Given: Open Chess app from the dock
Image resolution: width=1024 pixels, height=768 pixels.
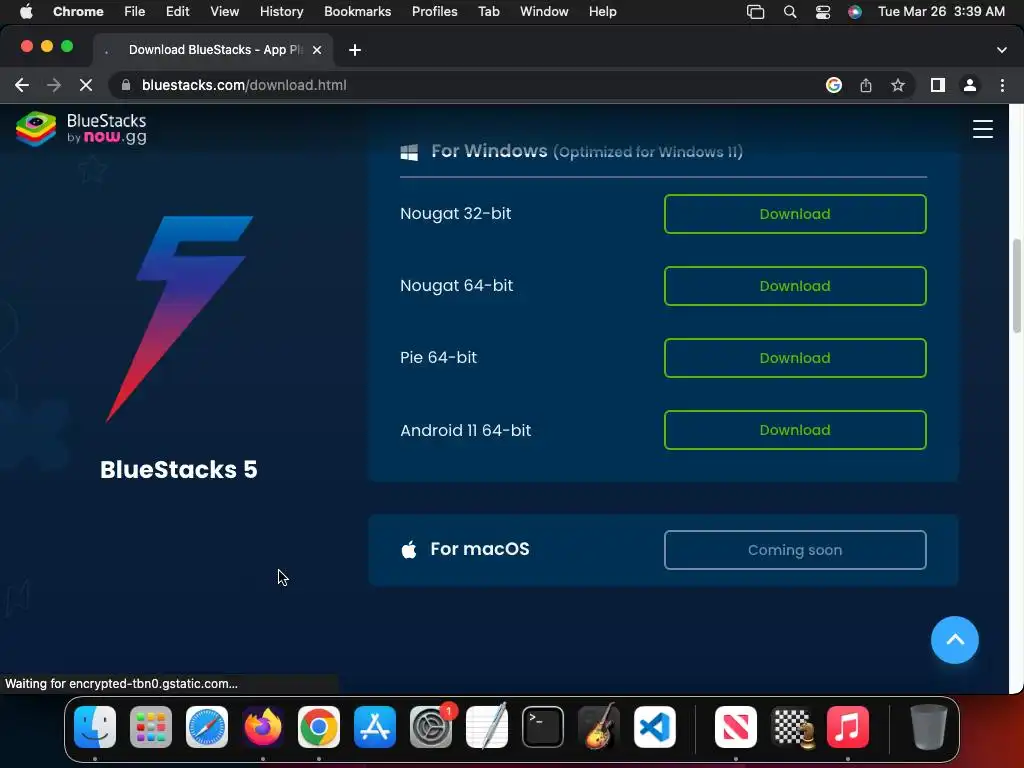Looking at the screenshot, I should point(792,727).
